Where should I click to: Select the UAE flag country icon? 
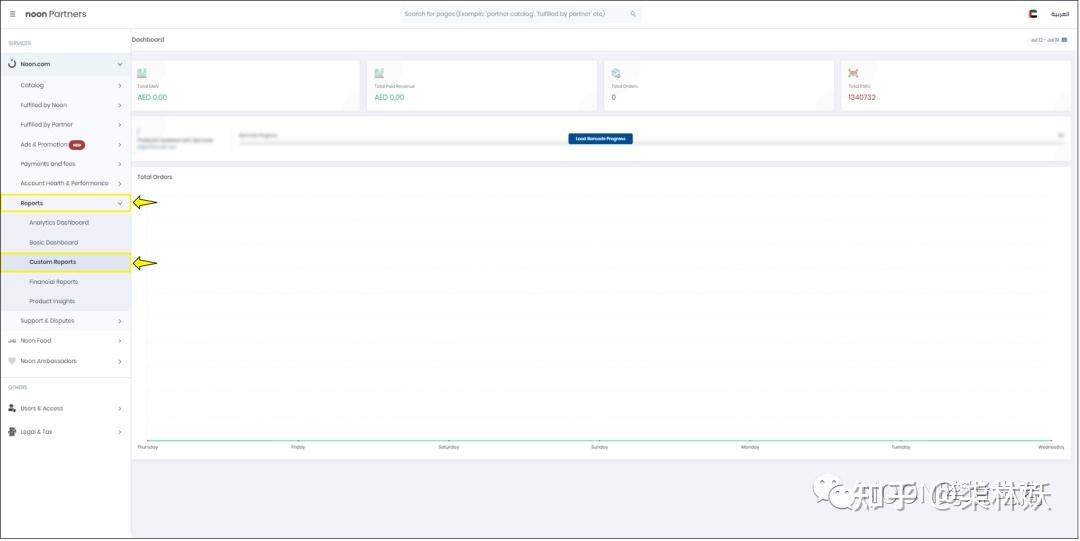[x=1032, y=14]
